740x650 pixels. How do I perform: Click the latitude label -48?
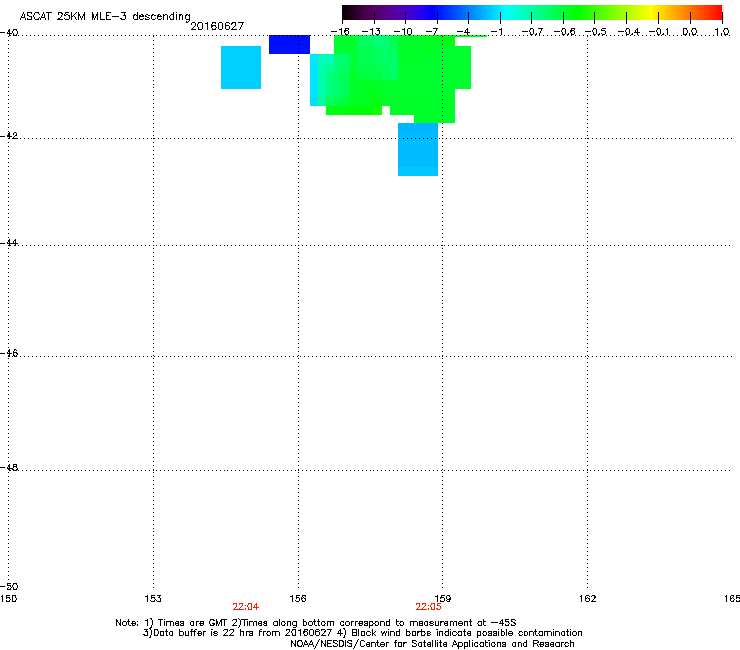point(9,468)
